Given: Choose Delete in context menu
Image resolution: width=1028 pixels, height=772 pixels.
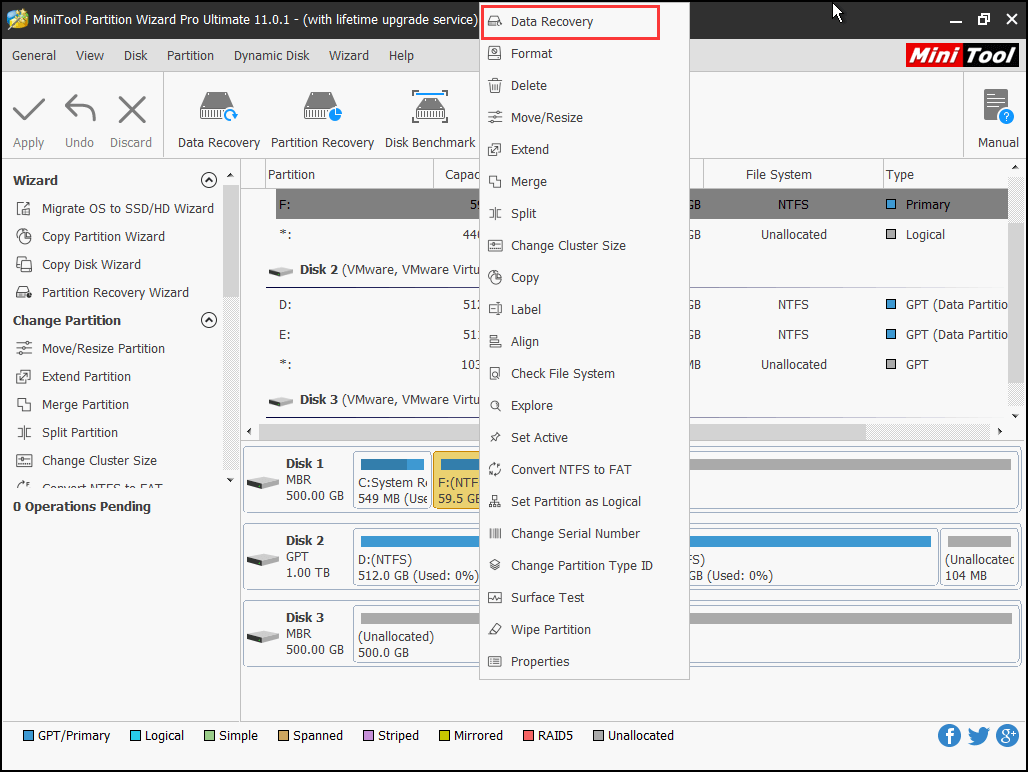Looking at the screenshot, I should (x=584, y=86).
